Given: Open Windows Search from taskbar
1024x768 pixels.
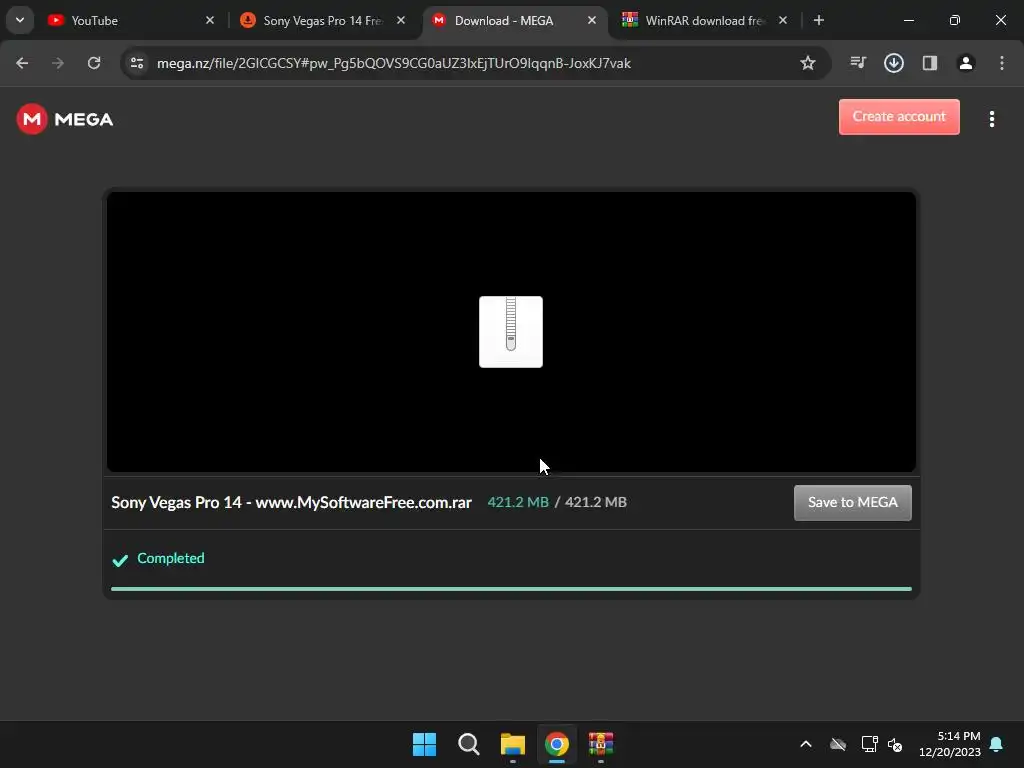Looking at the screenshot, I should pos(469,744).
